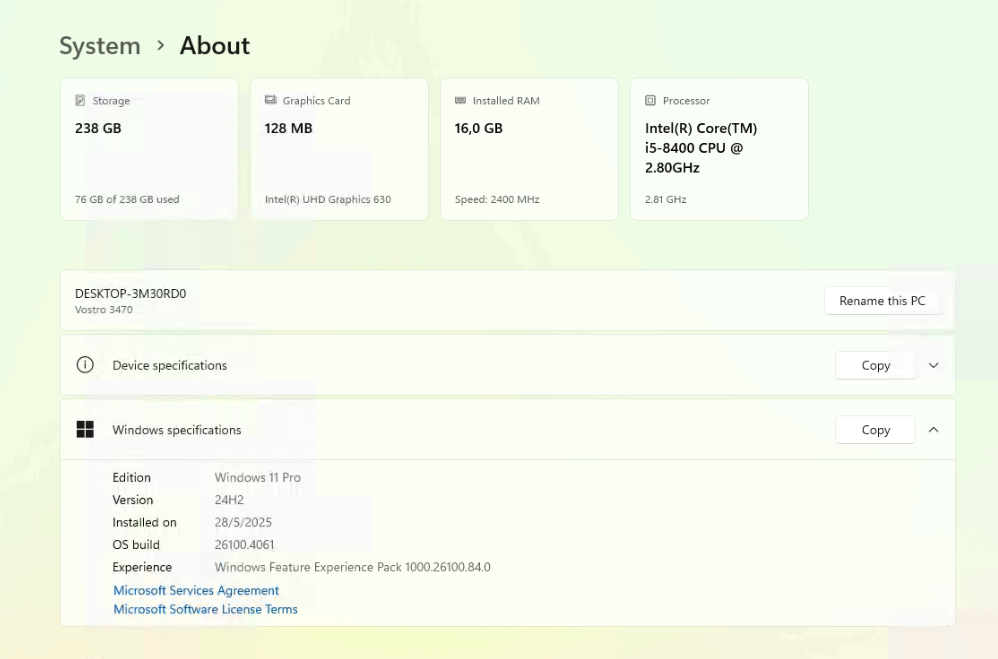Image resolution: width=998 pixels, height=659 pixels.
Task: Click the Device specifications info icon
Action: coord(85,365)
